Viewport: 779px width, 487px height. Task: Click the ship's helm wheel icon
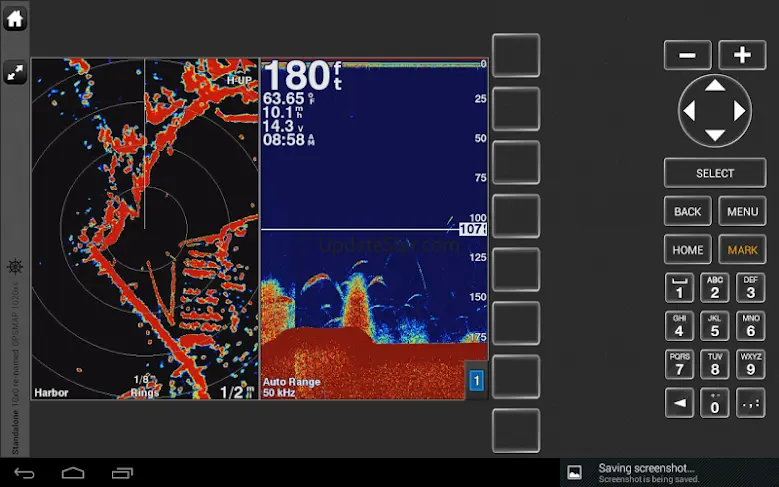[15, 267]
